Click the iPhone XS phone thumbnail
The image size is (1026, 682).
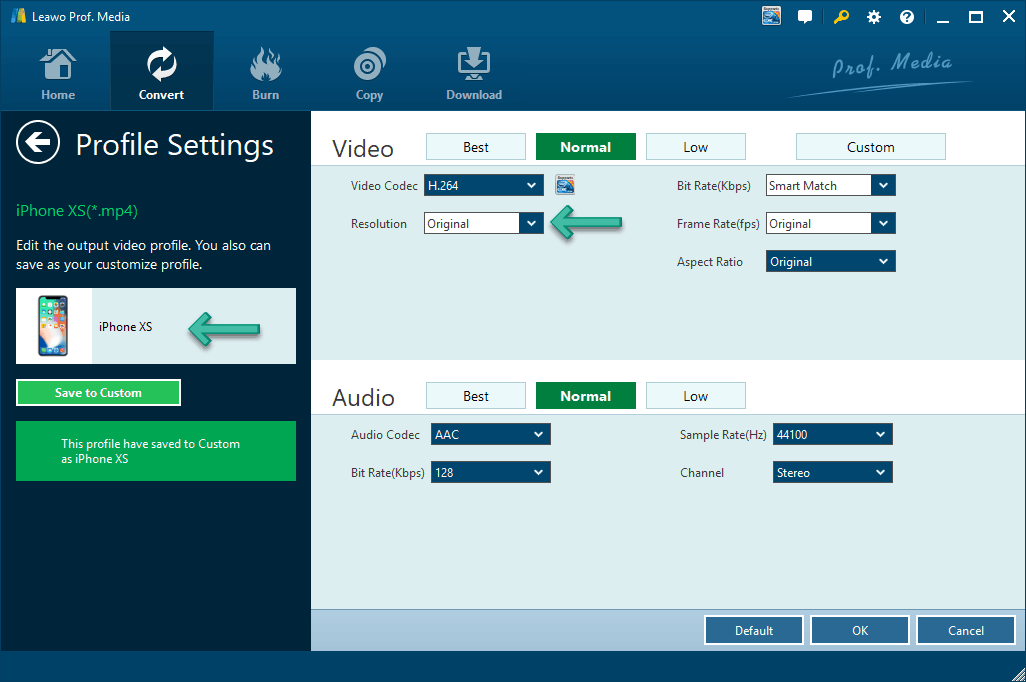pos(53,326)
